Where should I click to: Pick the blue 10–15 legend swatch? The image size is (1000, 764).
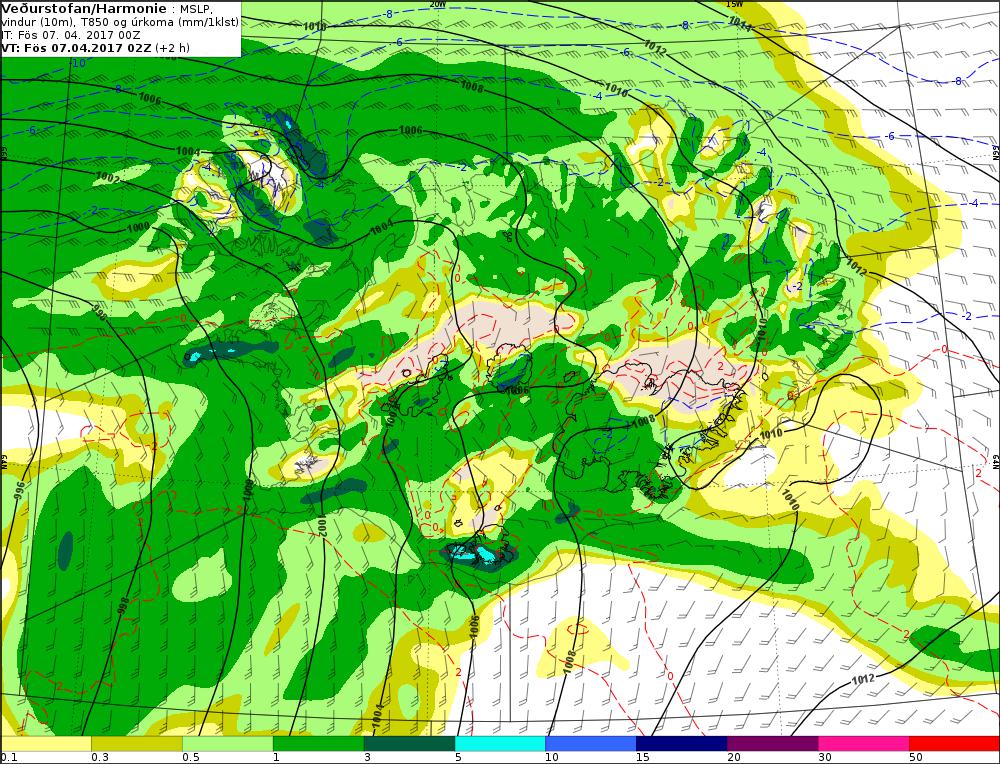coord(591,744)
